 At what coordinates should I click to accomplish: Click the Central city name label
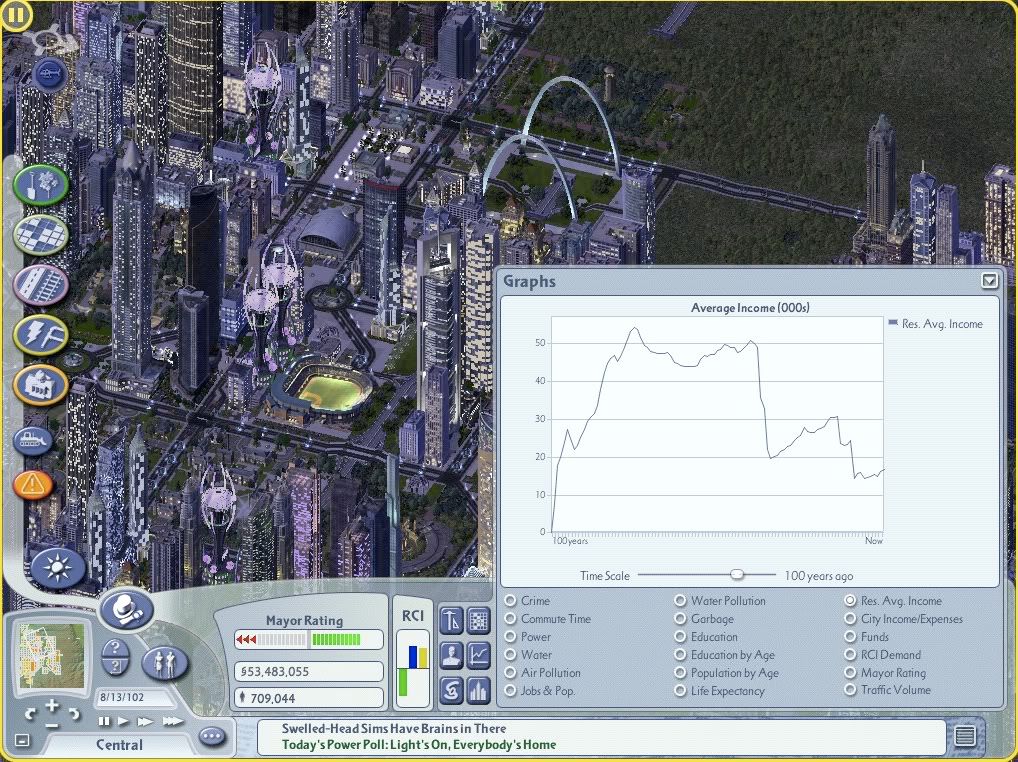coord(119,745)
